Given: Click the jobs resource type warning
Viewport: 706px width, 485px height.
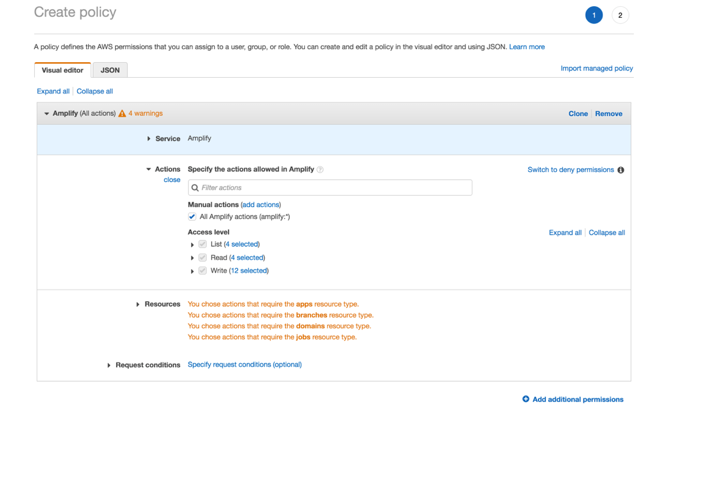Looking at the screenshot, I should coord(272,337).
